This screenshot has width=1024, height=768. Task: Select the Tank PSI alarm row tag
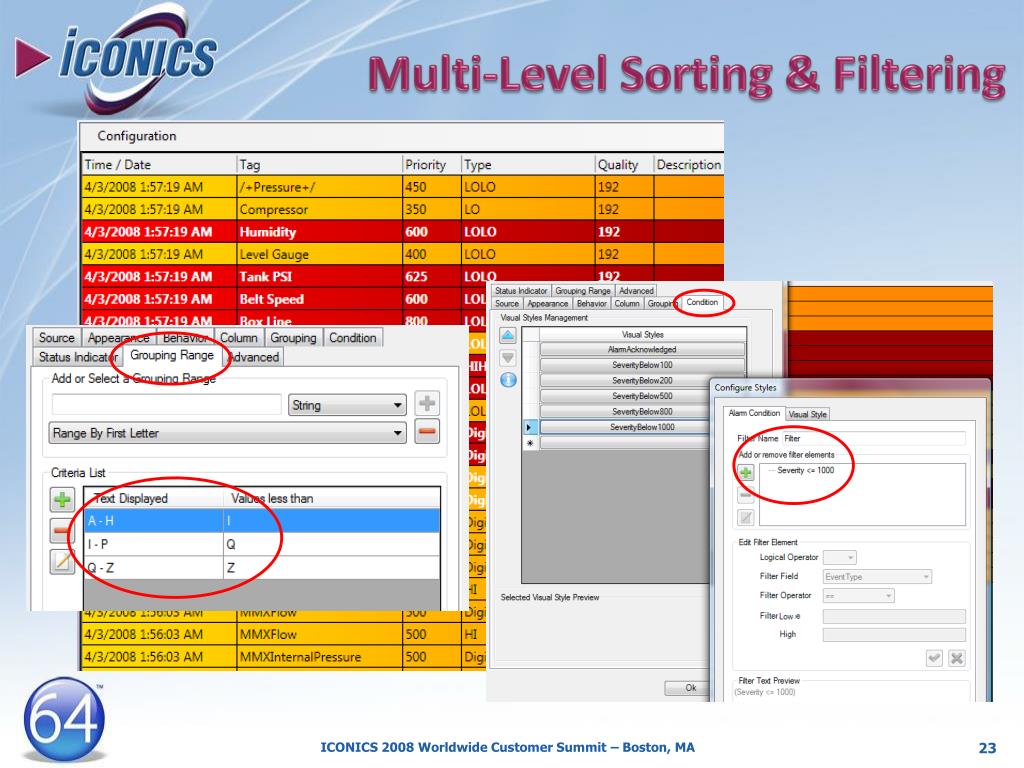[266, 277]
